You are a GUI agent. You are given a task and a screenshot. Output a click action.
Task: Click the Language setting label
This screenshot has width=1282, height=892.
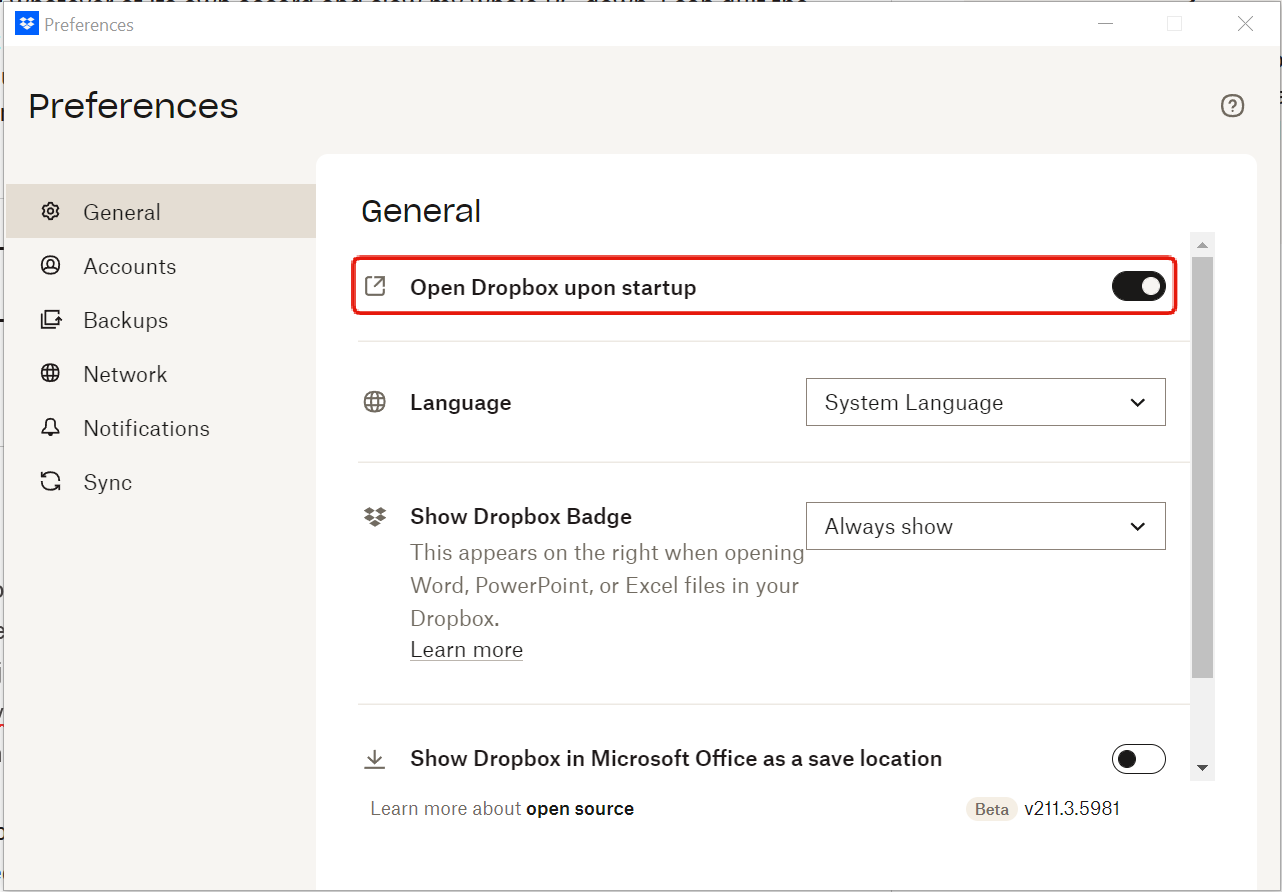pyautogui.click(x=461, y=402)
